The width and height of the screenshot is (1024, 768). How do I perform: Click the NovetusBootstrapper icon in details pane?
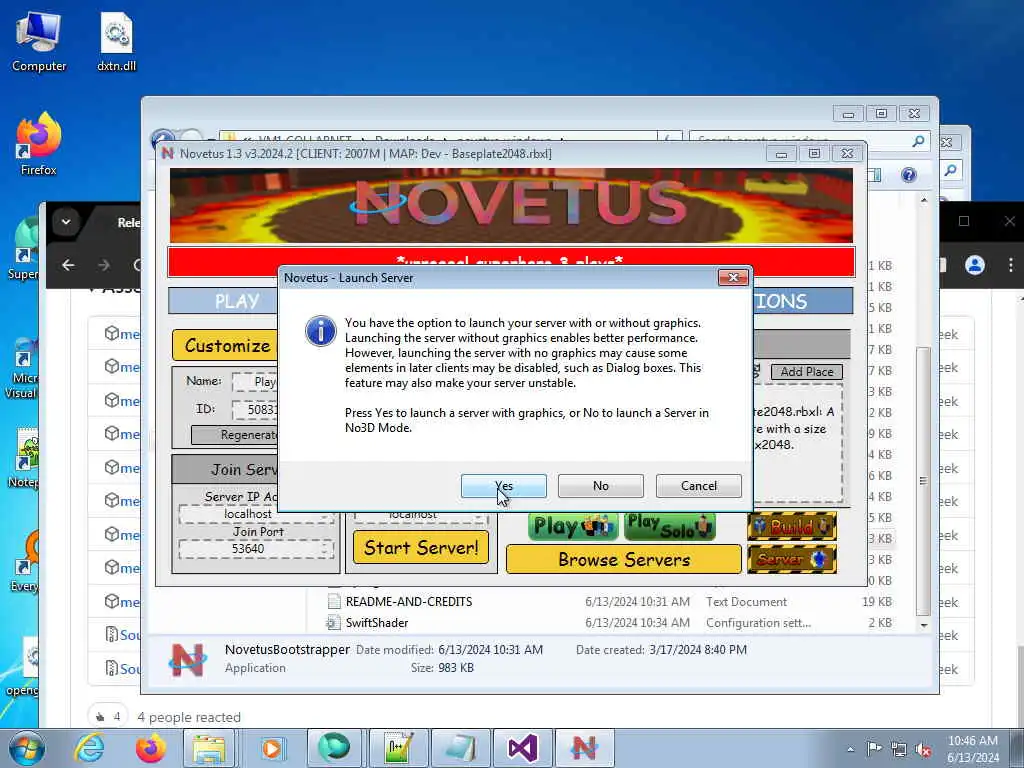coord(187,660)
